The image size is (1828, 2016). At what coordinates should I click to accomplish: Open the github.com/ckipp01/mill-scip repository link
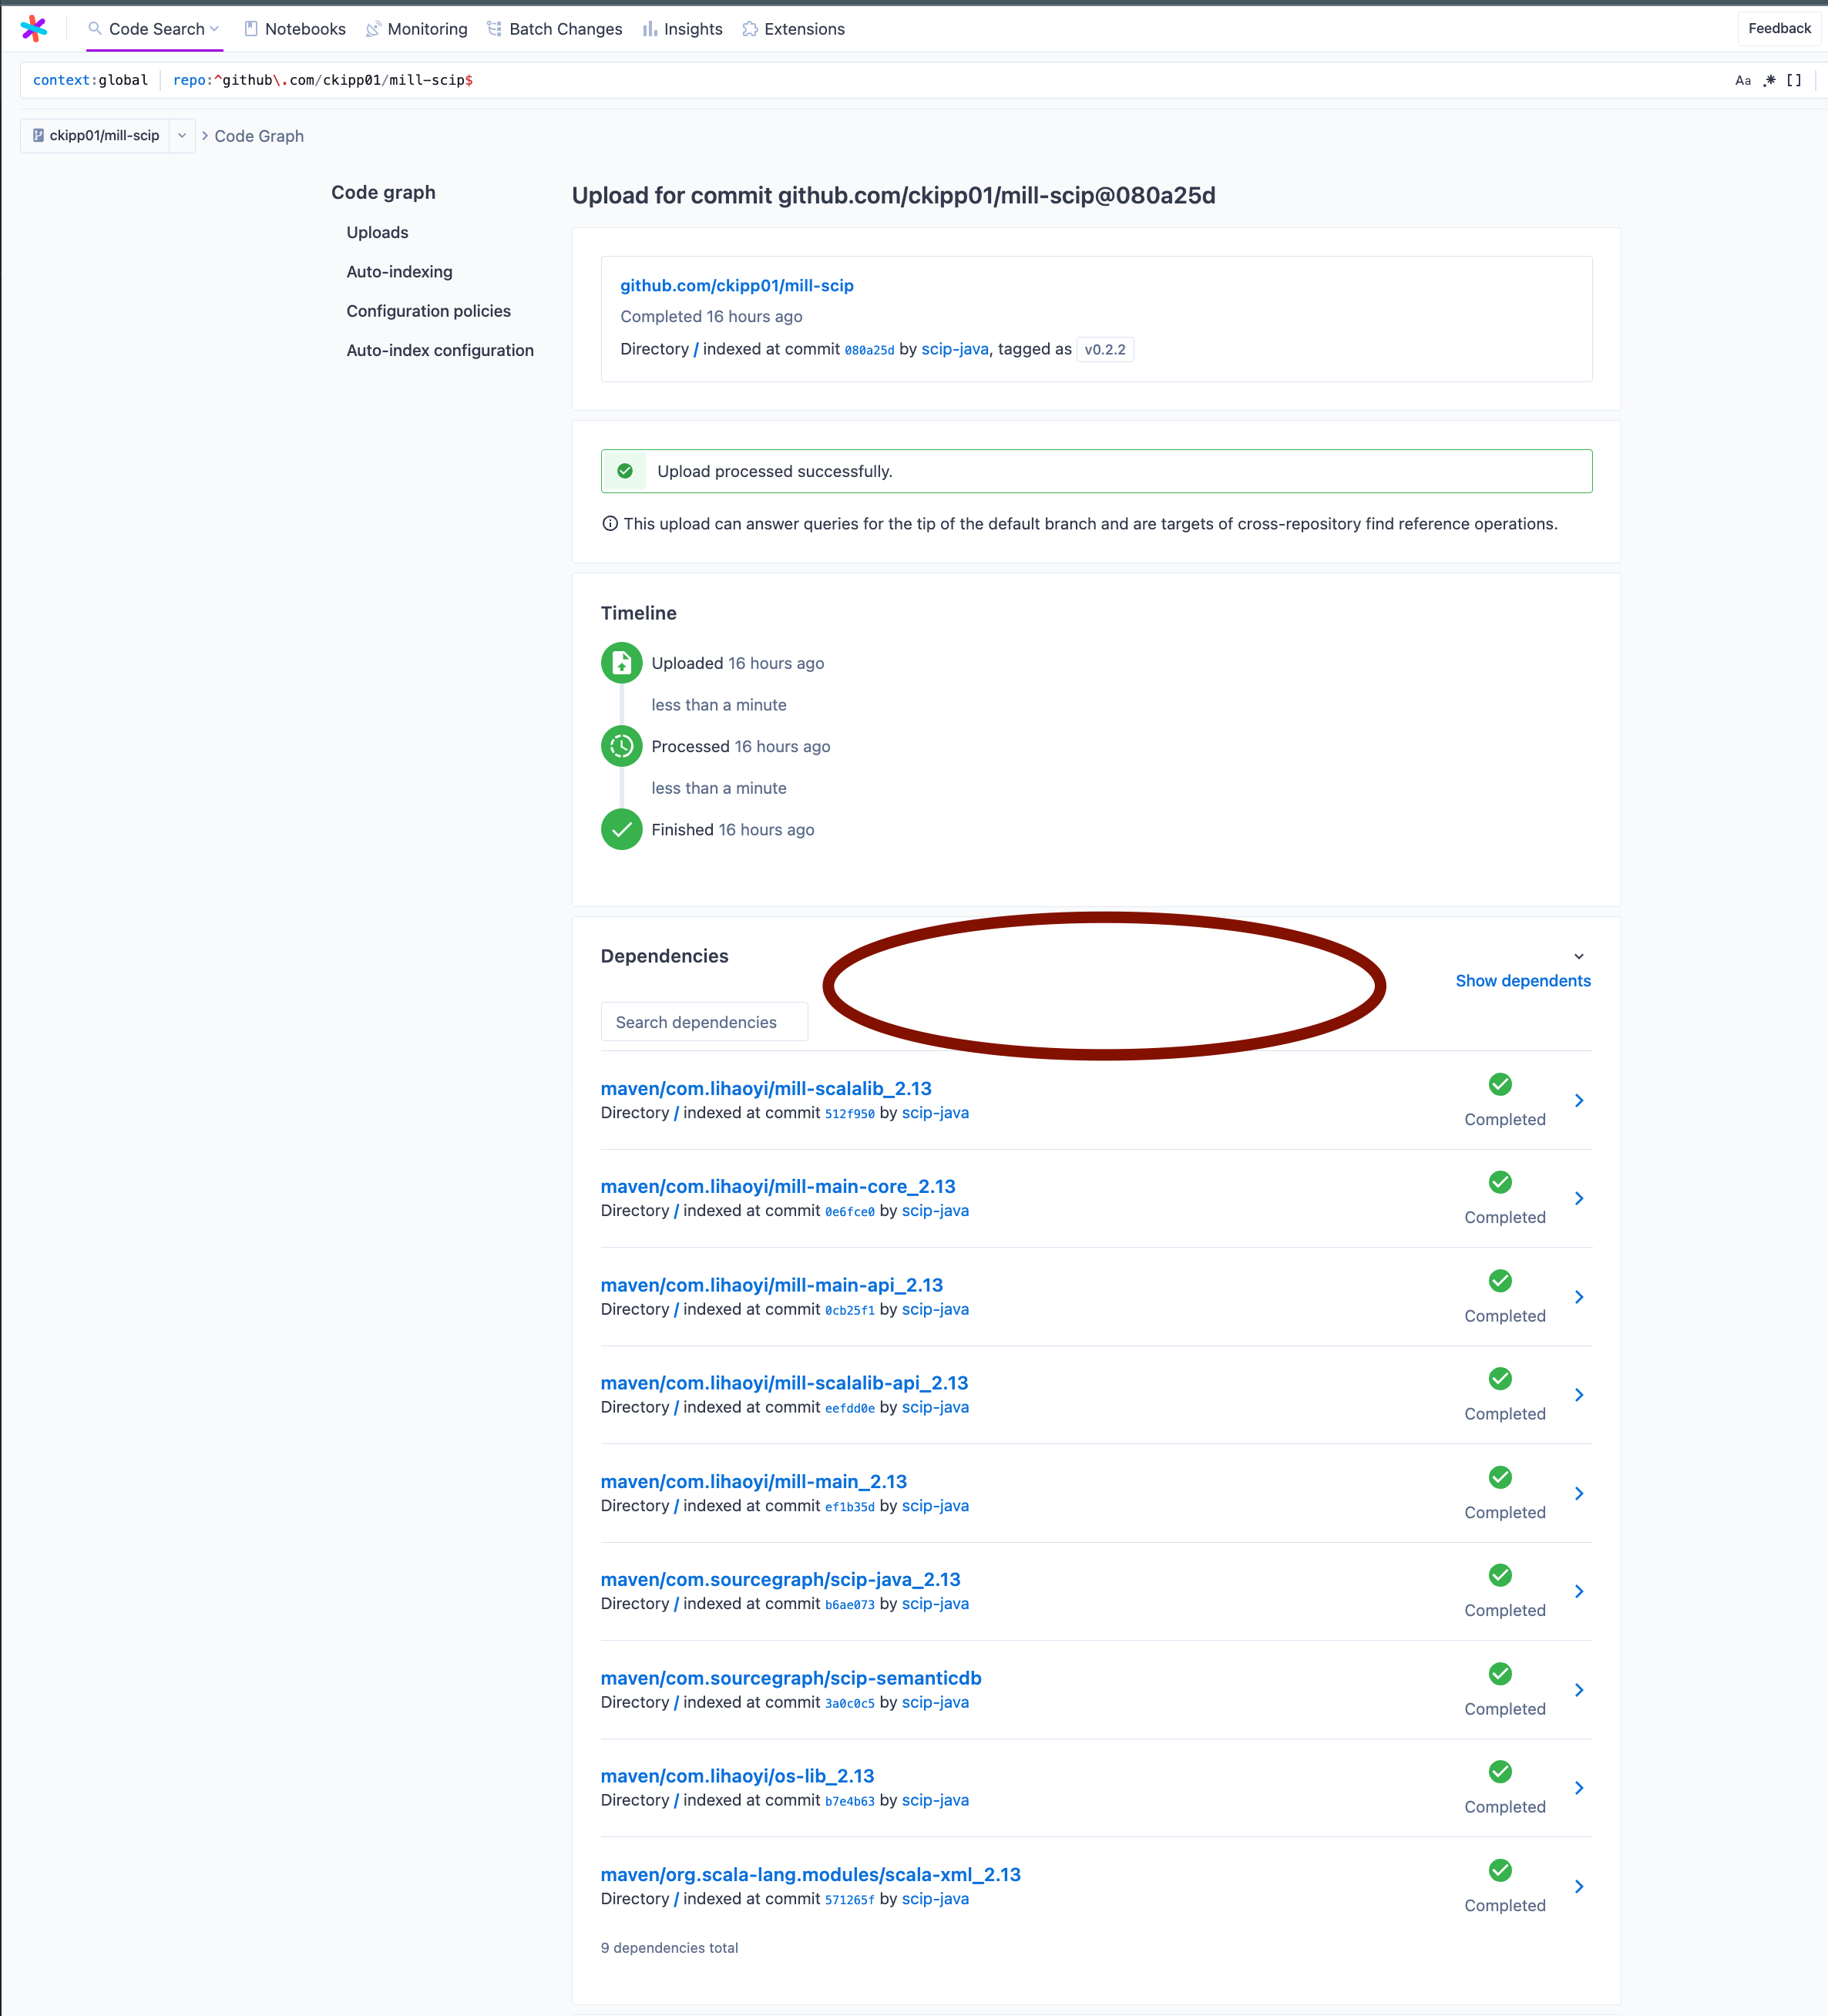point(736,285)
